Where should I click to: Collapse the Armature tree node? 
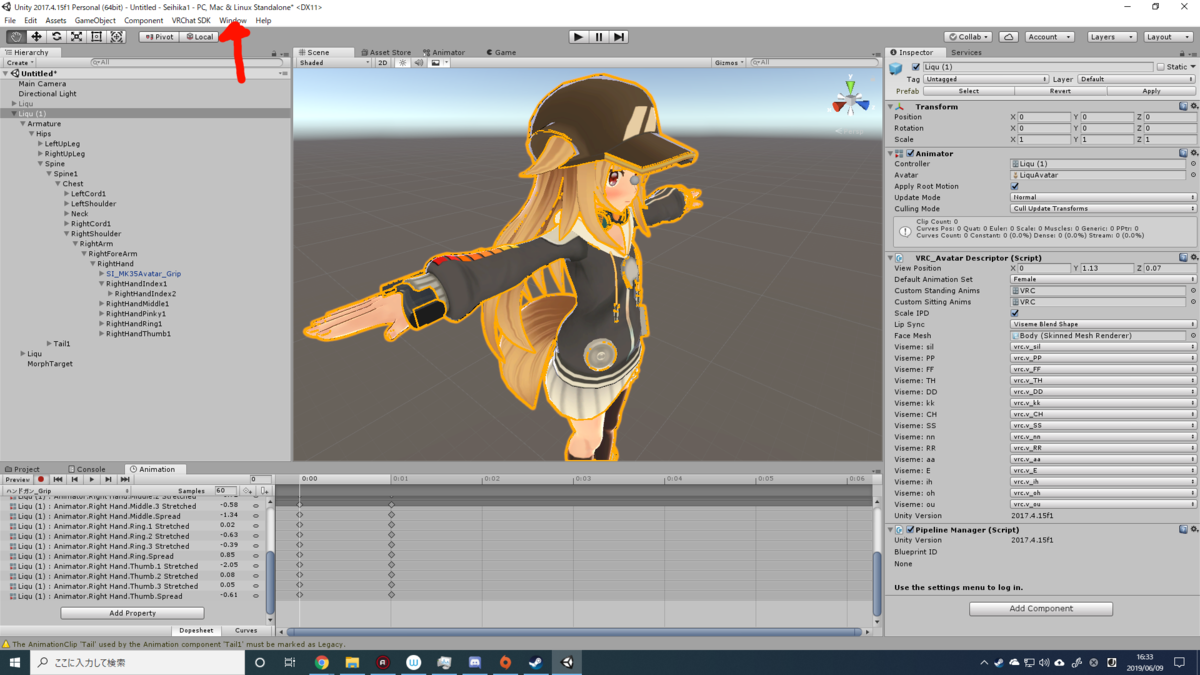tap(22, 124)
